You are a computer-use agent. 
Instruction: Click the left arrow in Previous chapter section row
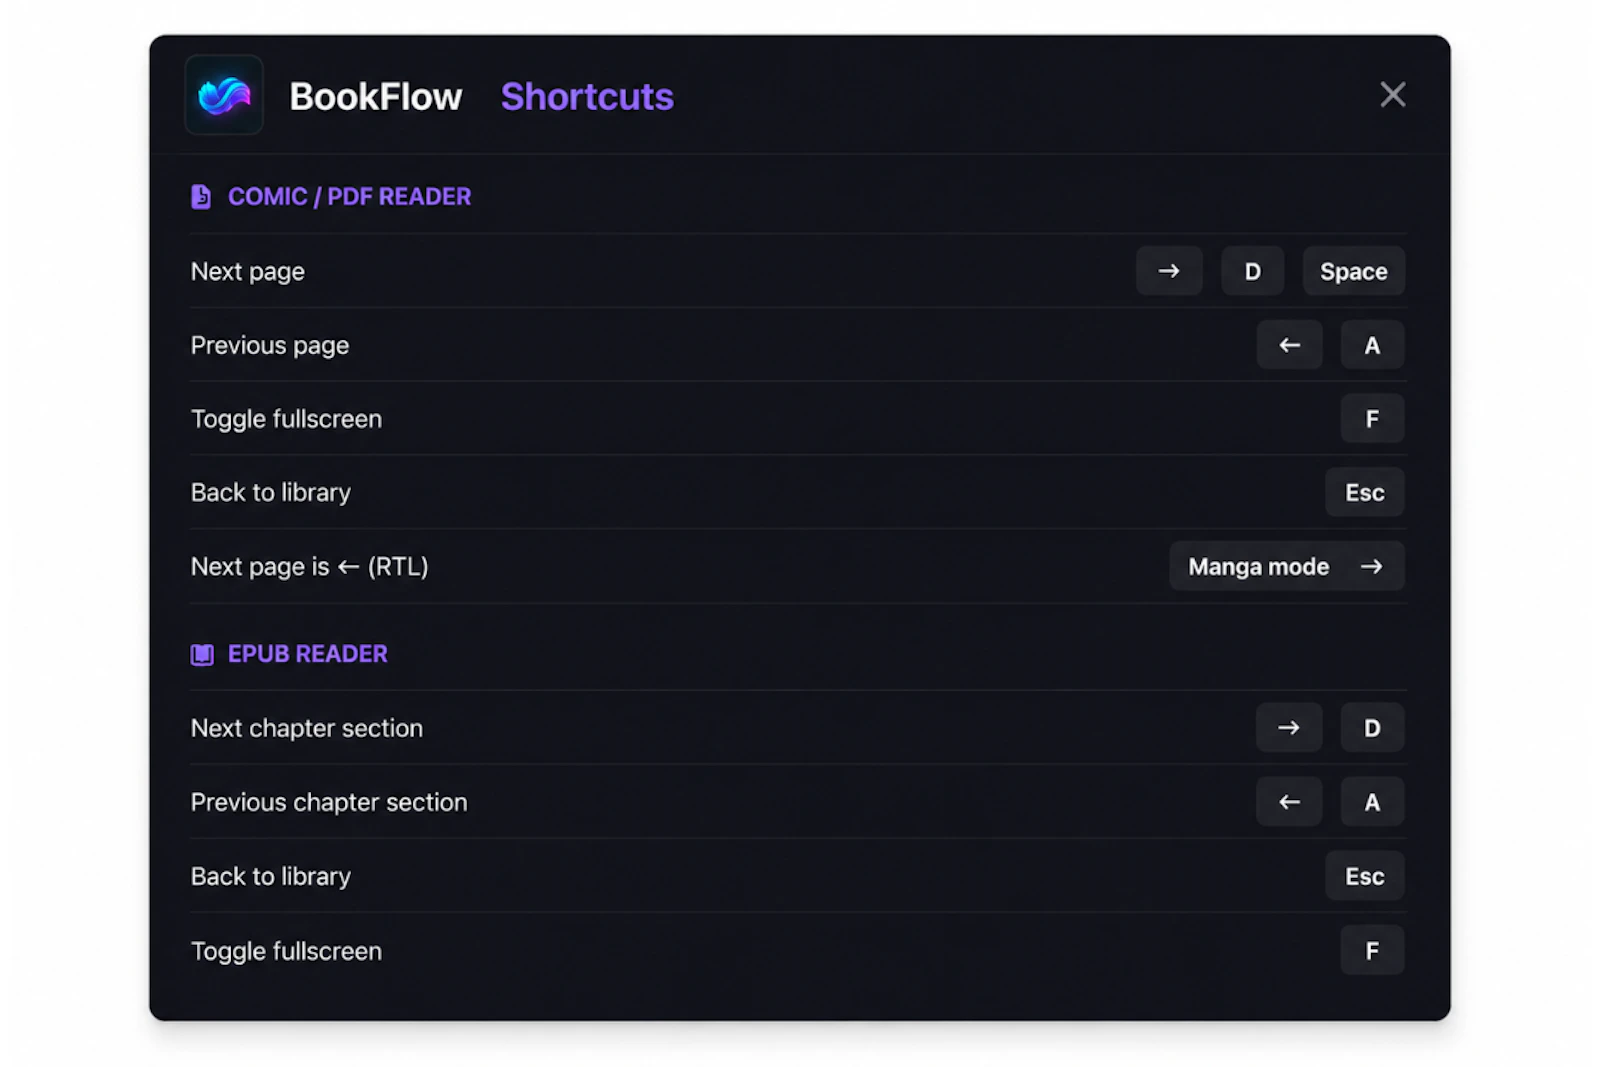pyautogui.click(x=1289, y=802)
